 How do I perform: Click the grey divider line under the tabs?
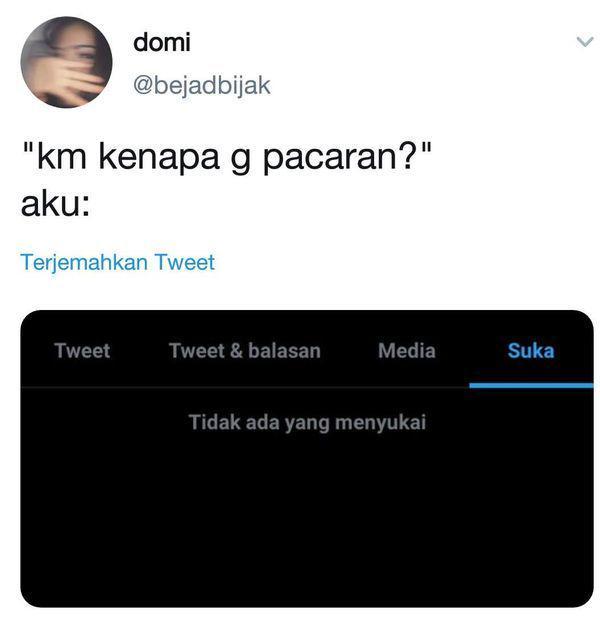point(245,387)
